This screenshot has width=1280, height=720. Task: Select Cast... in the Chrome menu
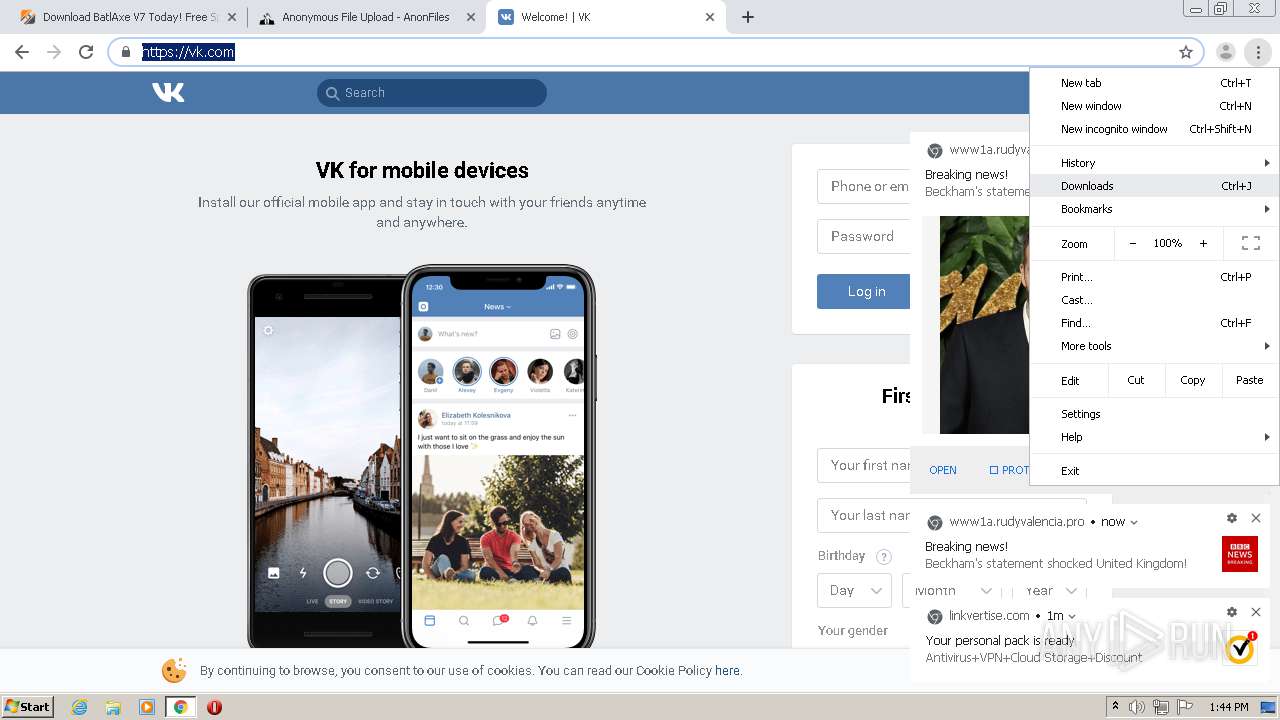coord(1154,300)
